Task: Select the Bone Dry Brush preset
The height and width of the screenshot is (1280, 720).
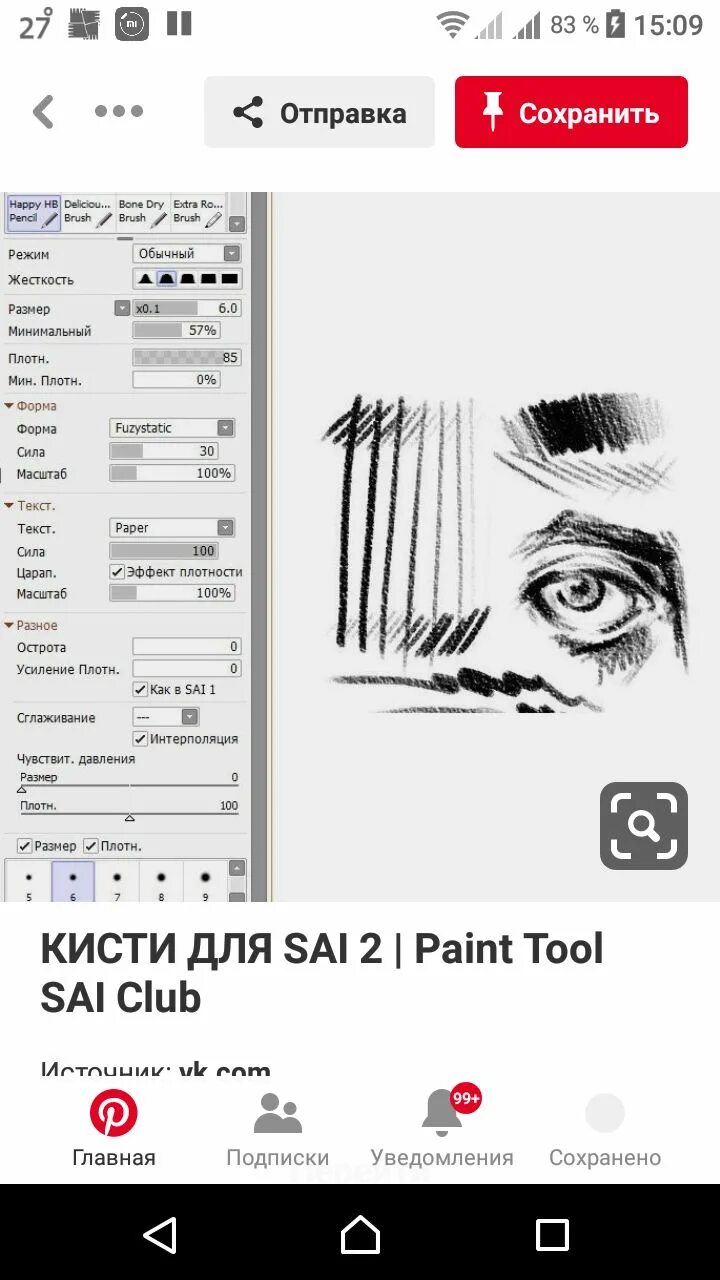Action: [x=142, y=213]
